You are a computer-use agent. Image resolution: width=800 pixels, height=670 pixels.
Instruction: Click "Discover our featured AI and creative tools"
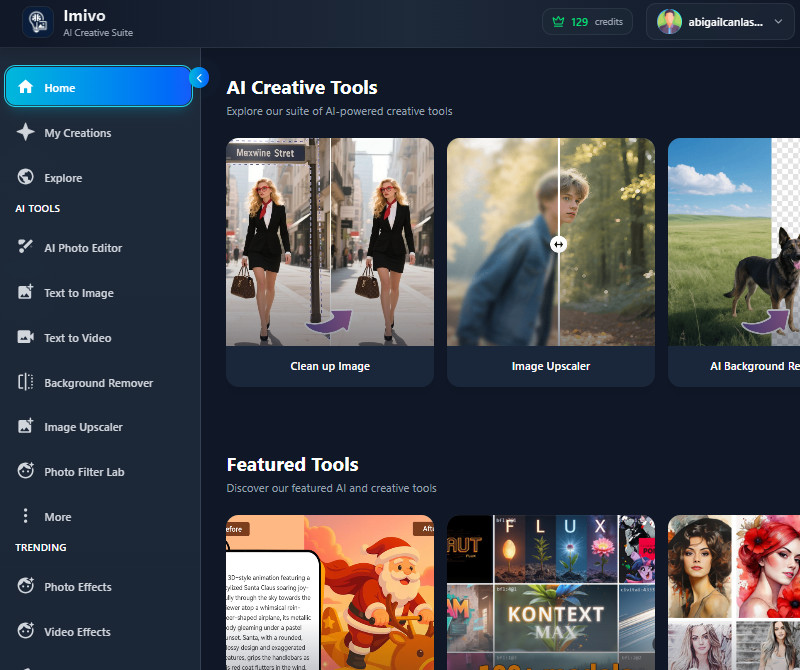pyautogui.click(x=332, y=488)
